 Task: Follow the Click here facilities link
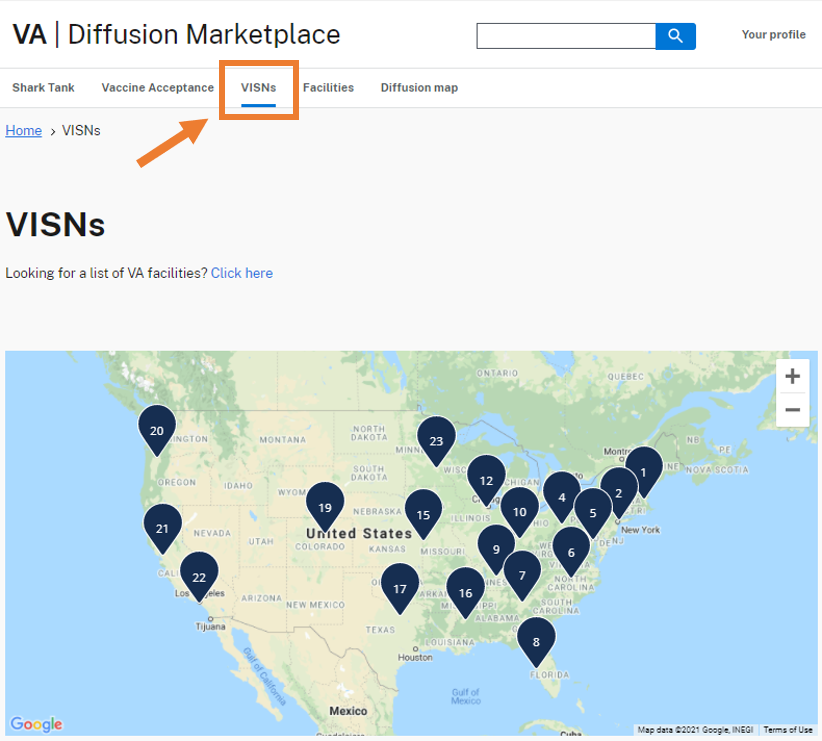click(x=242, y=273)
